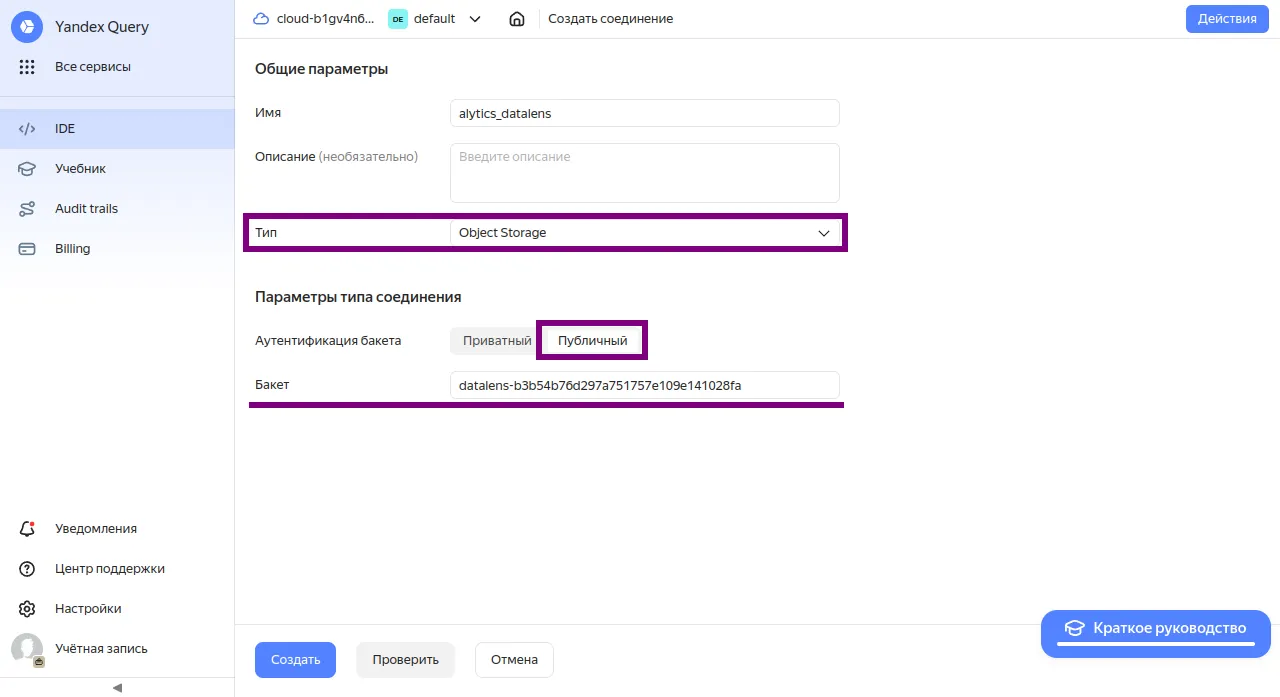Click the Создать button

296,660
